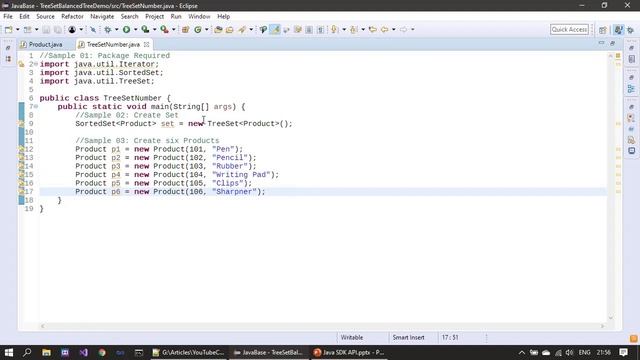Click the Open Perspective icon
Viewport: 640px width, 360px height.
pyautogui.click(x=602, y=30)
